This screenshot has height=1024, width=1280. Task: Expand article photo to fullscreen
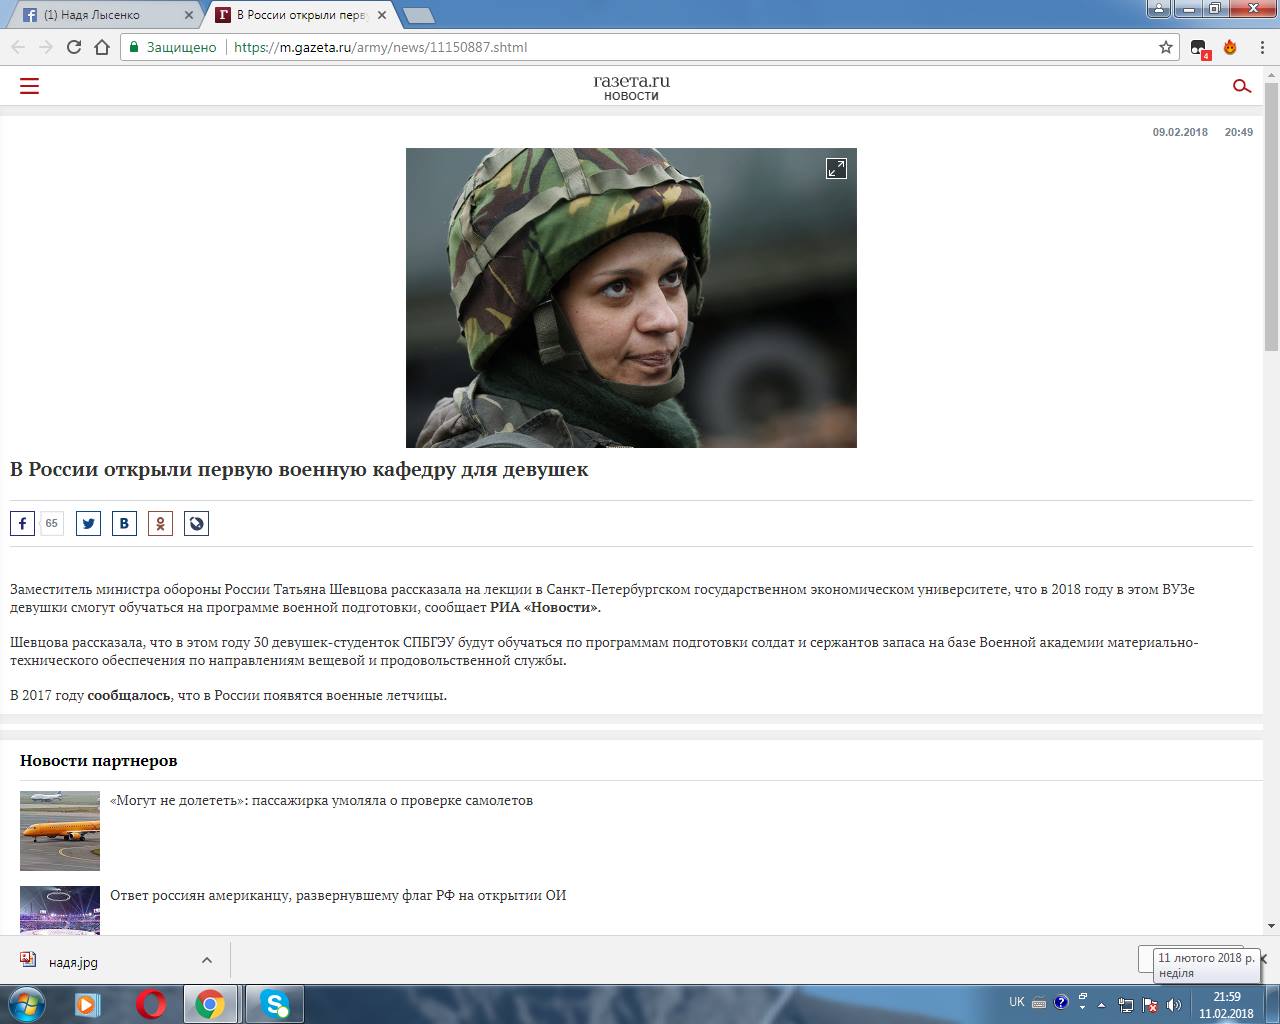pos(836,168)
